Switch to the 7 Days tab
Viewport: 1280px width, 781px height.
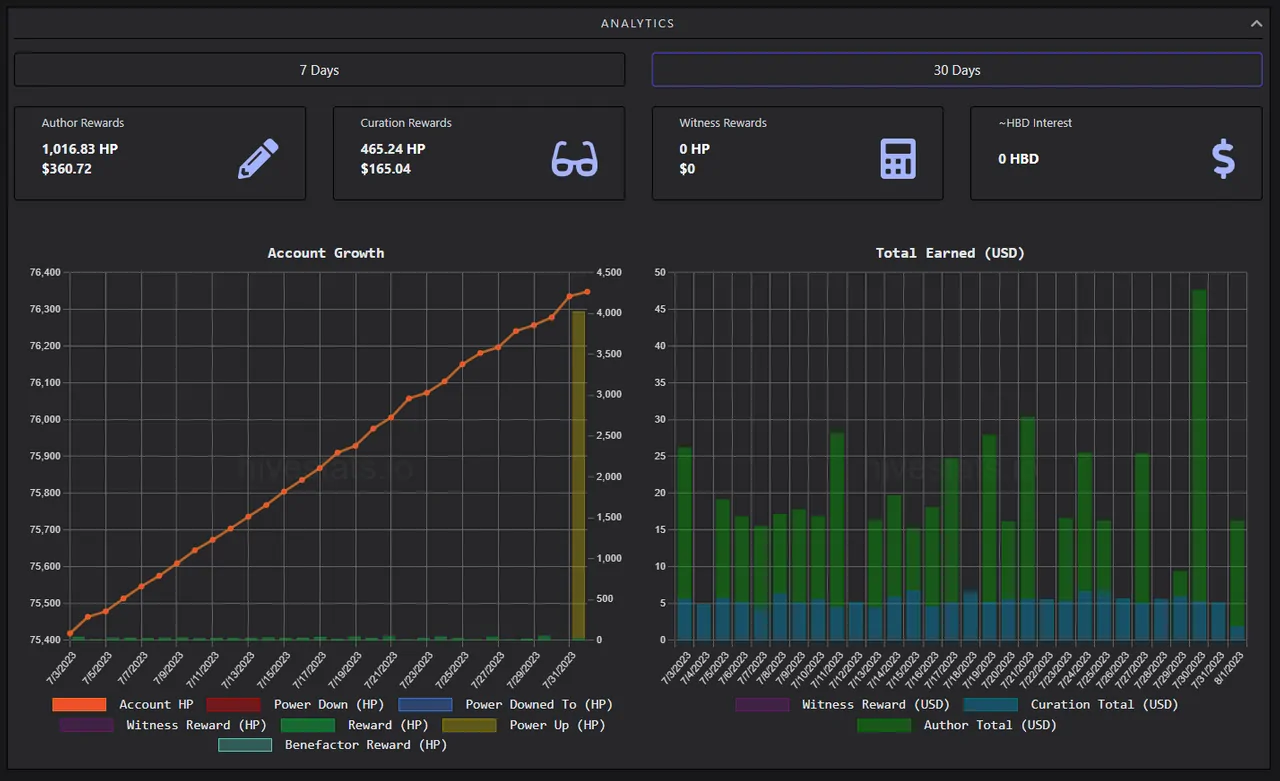pyautogui.click(x=320, y=70)
